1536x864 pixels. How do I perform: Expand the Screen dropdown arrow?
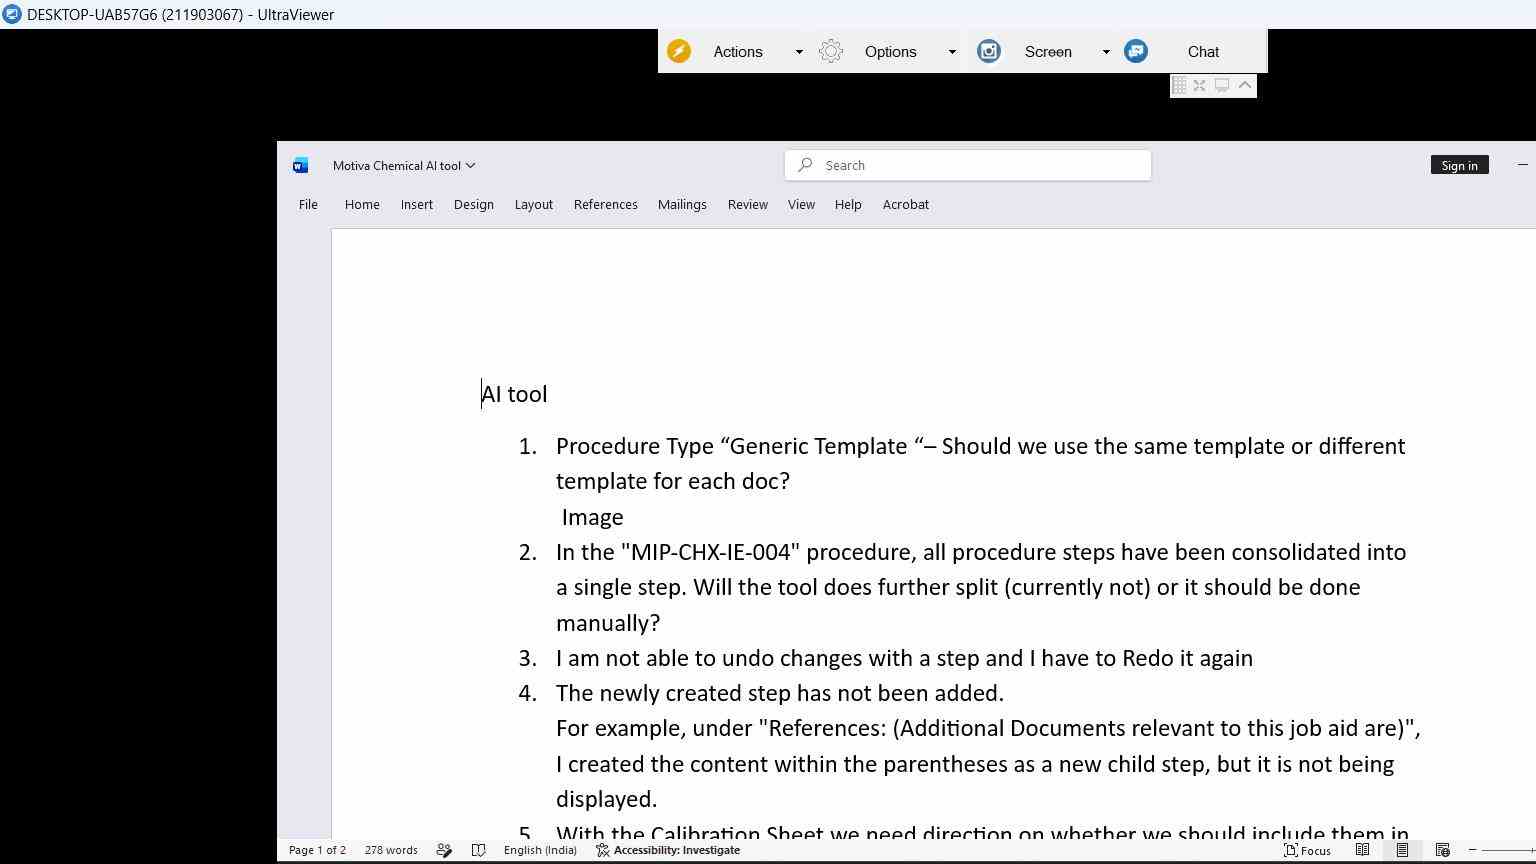pyautogui.click(x=1106, y=52)
